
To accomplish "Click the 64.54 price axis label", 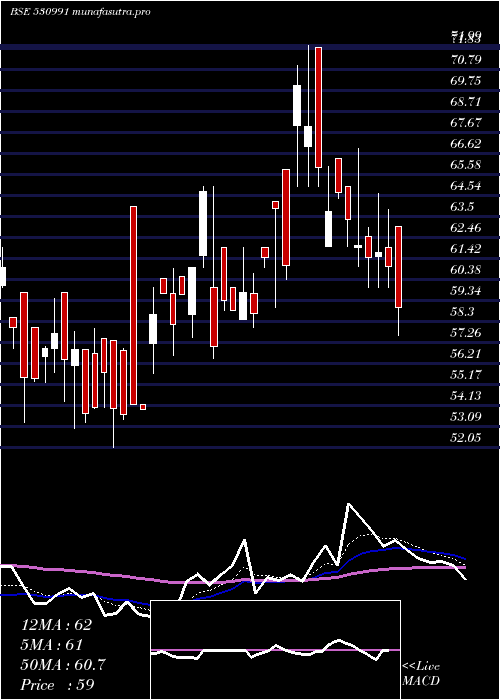I will pos(467,185).
